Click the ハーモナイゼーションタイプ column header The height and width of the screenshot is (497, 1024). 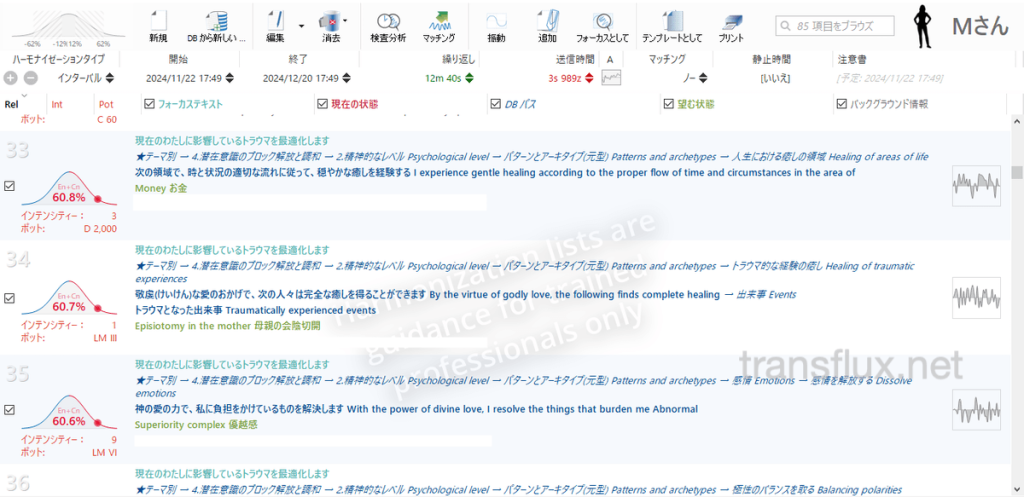[58, 59]
